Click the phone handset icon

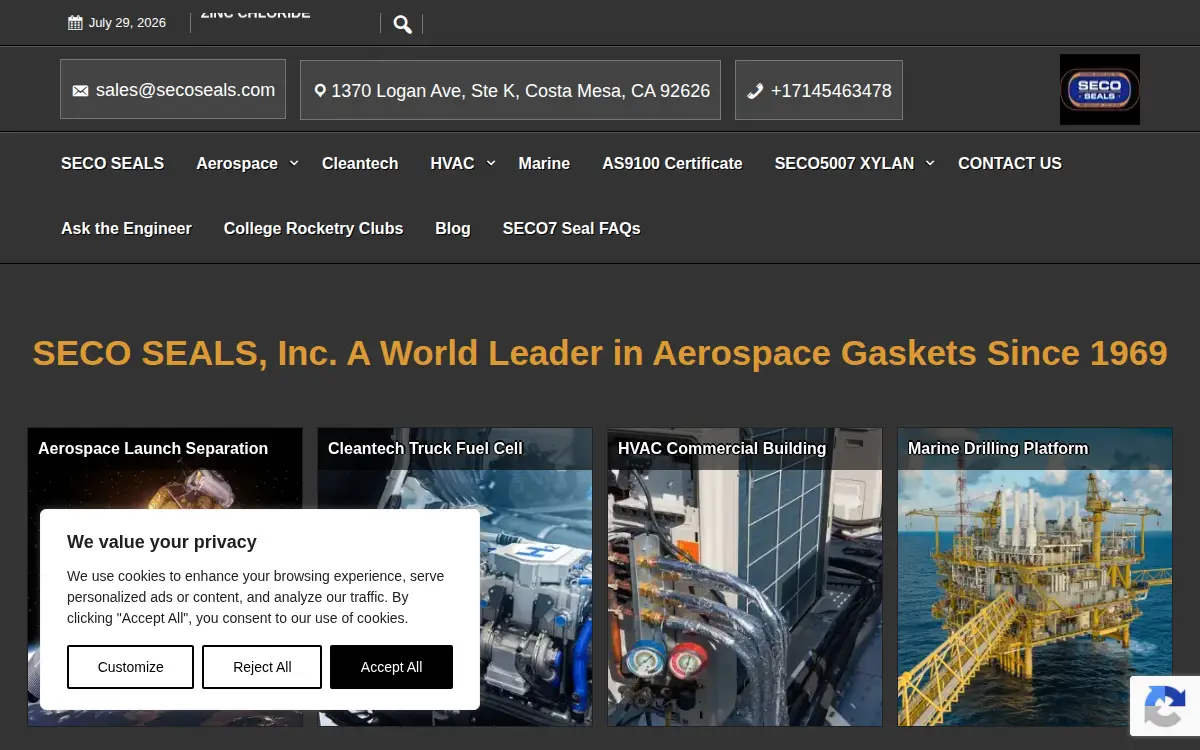[755, 91]
